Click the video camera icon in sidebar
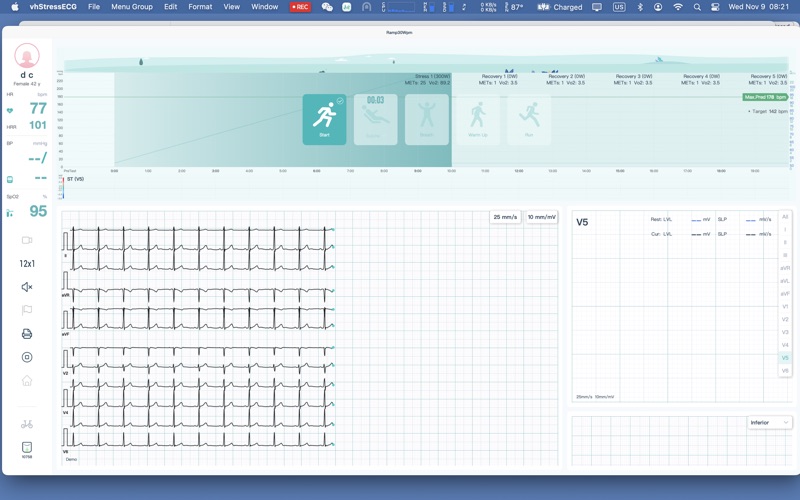 coord(27,240)
